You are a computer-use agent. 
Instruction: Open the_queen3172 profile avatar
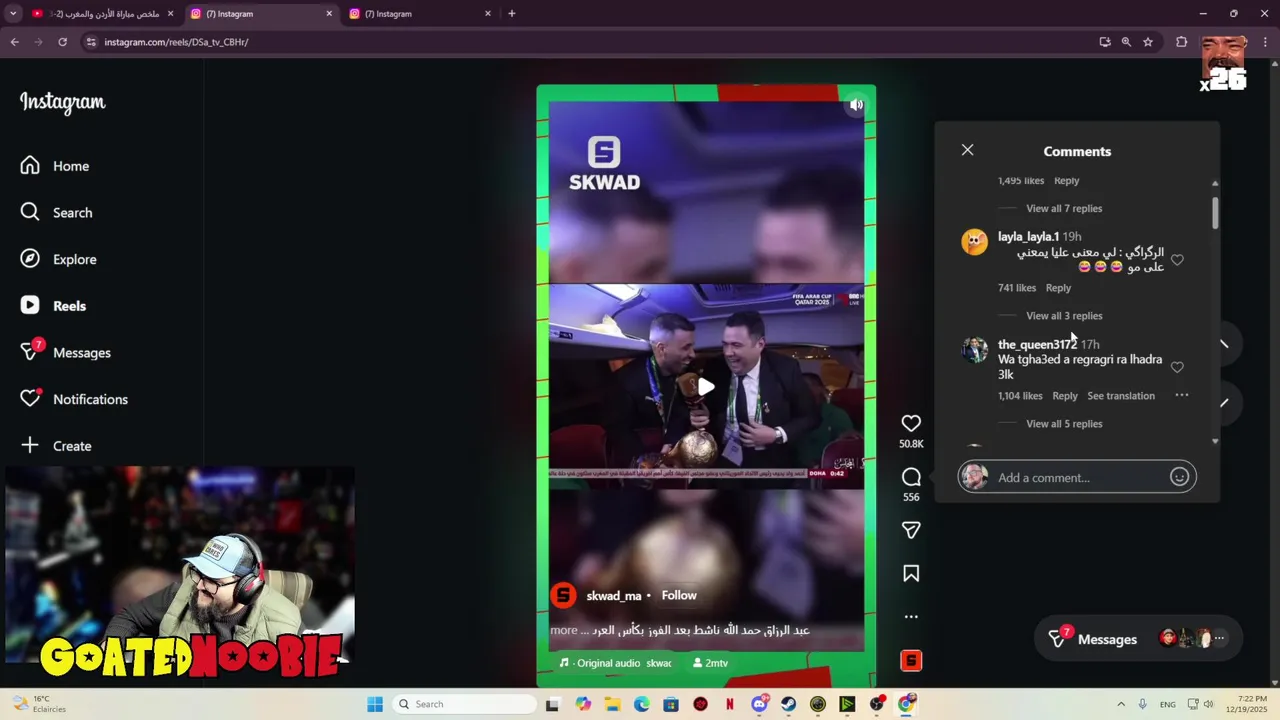[975, 349]
